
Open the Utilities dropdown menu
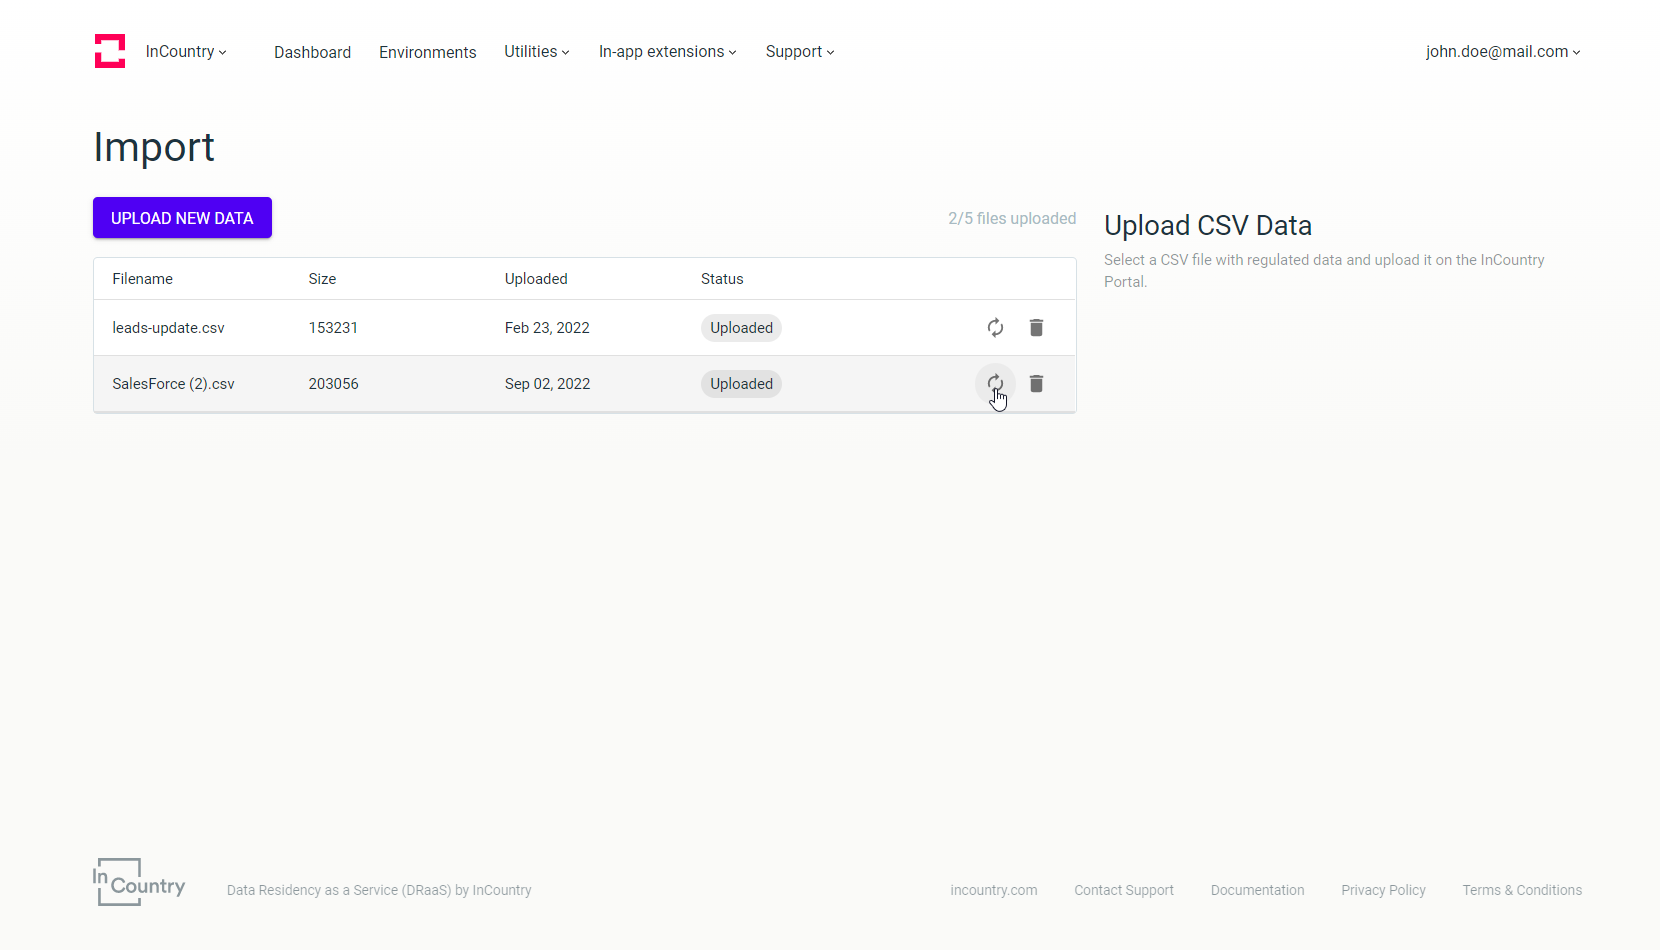[537, 52]
